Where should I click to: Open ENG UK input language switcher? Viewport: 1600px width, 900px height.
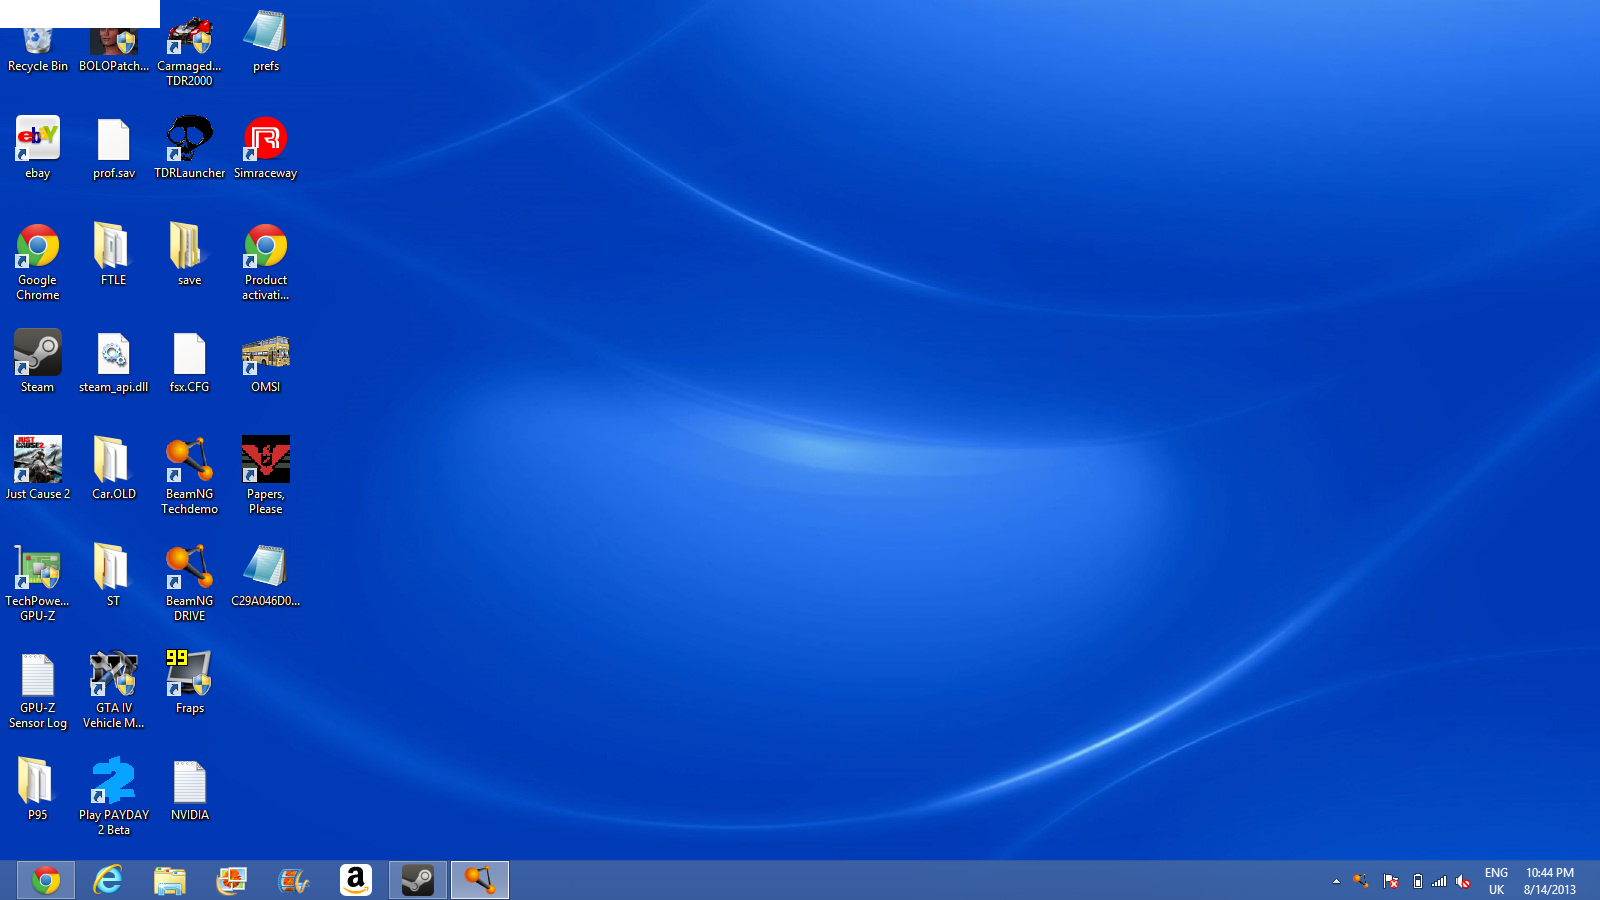tap(1496, 881)
